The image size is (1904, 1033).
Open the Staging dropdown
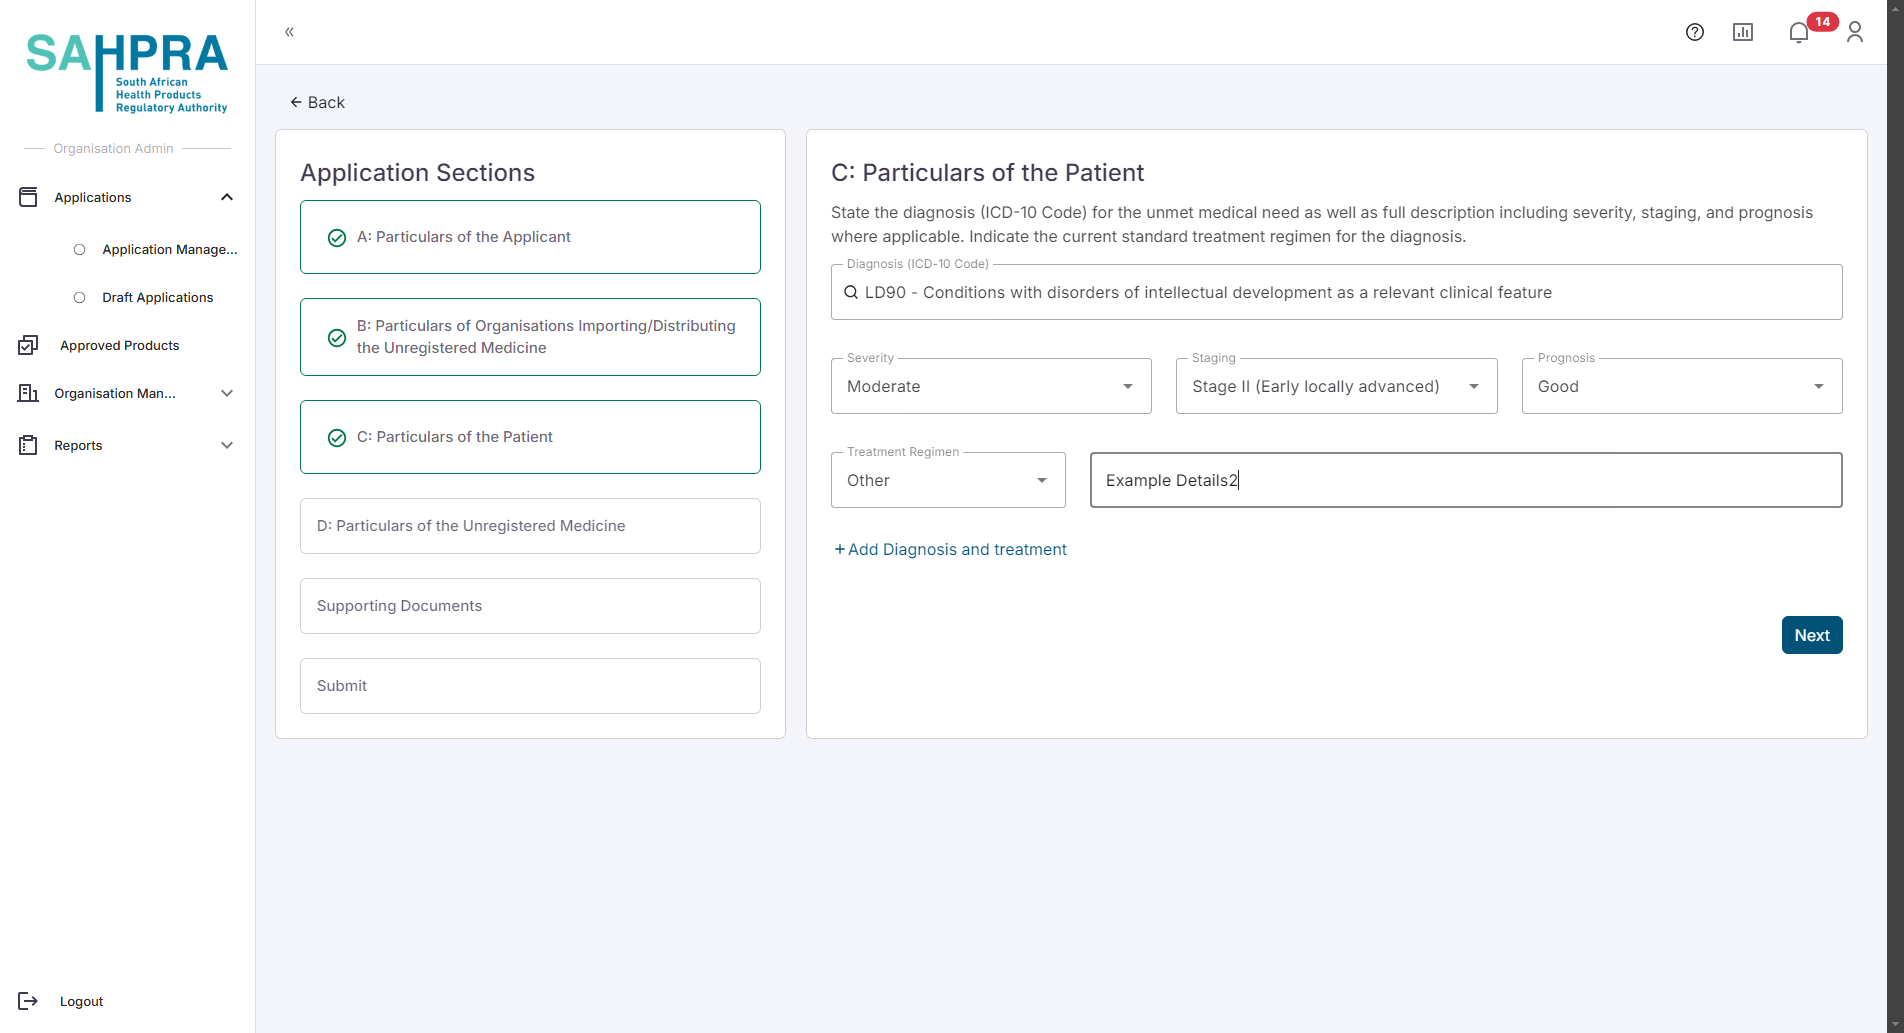point(1335,386)
